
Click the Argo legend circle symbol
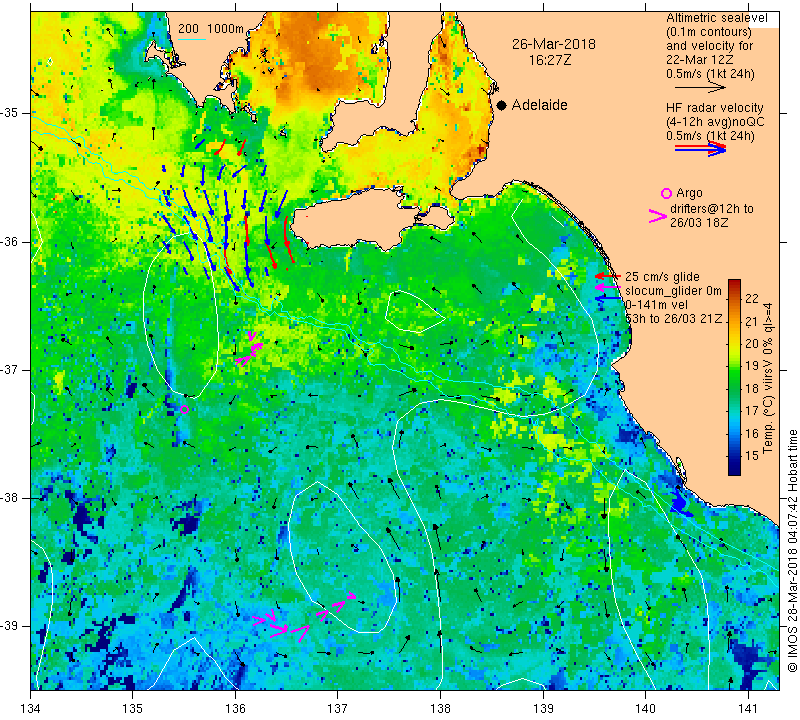(x=666, y=193)
